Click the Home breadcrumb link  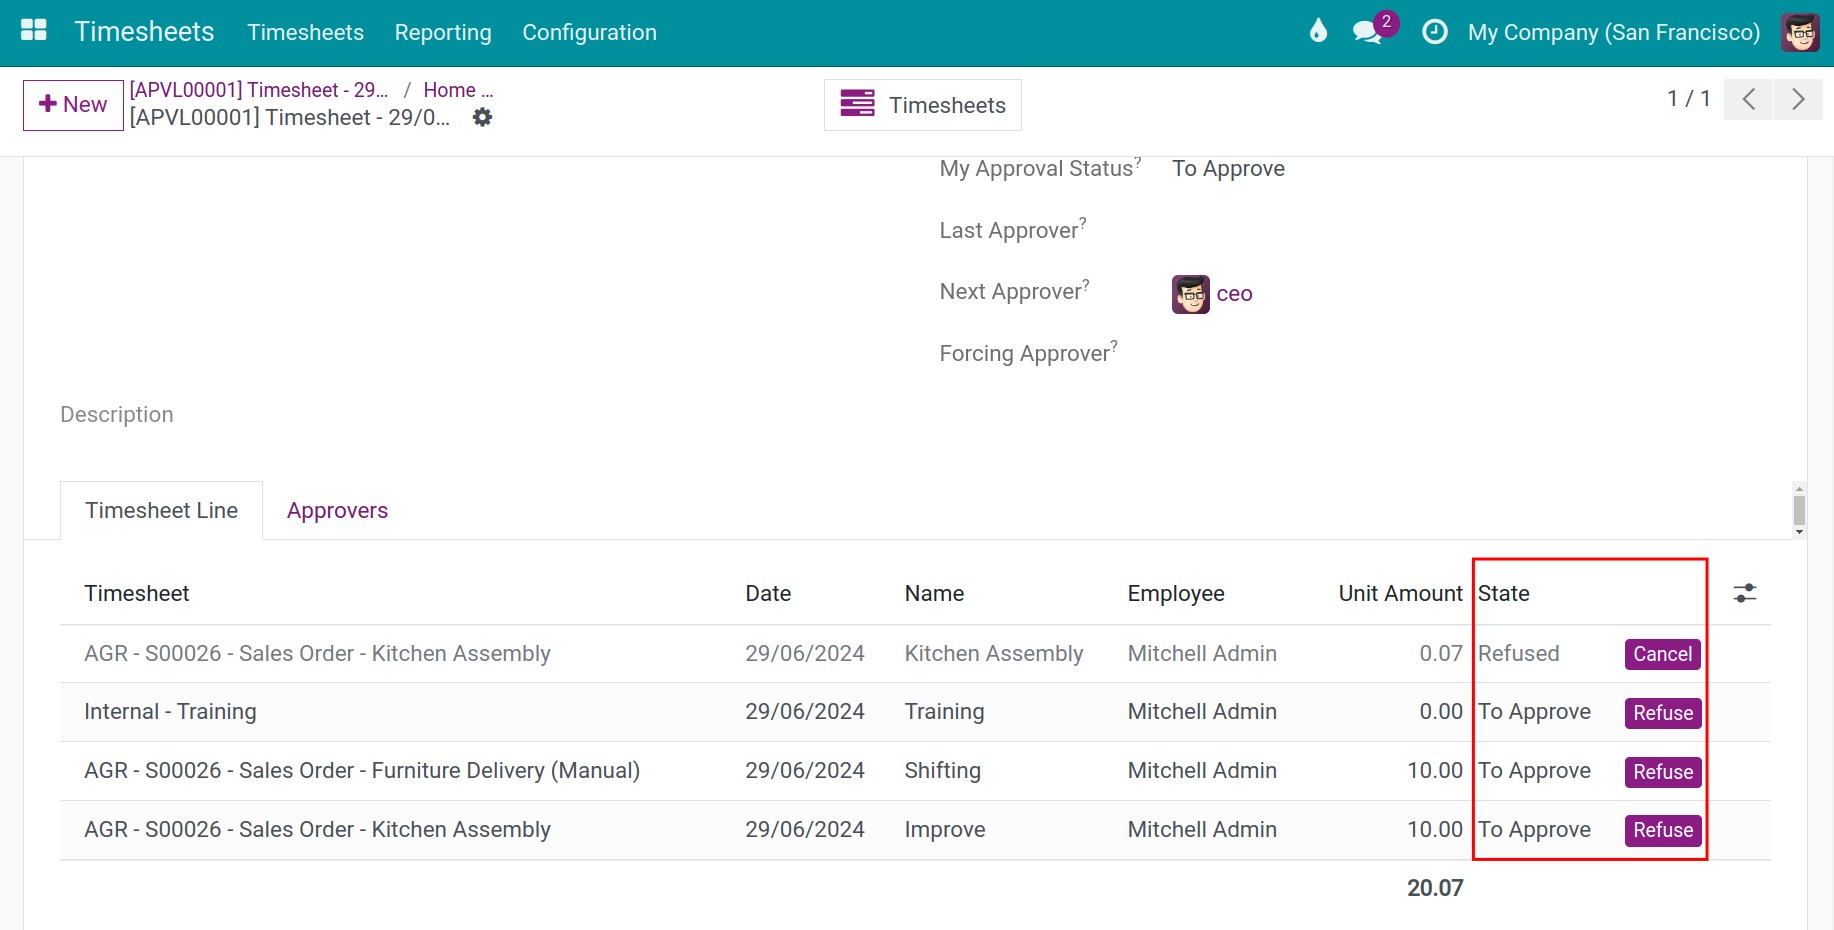coord(458,90)
